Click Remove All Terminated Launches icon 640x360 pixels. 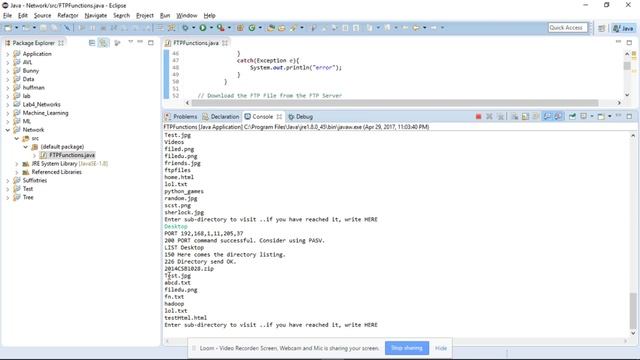coord(500,117)
